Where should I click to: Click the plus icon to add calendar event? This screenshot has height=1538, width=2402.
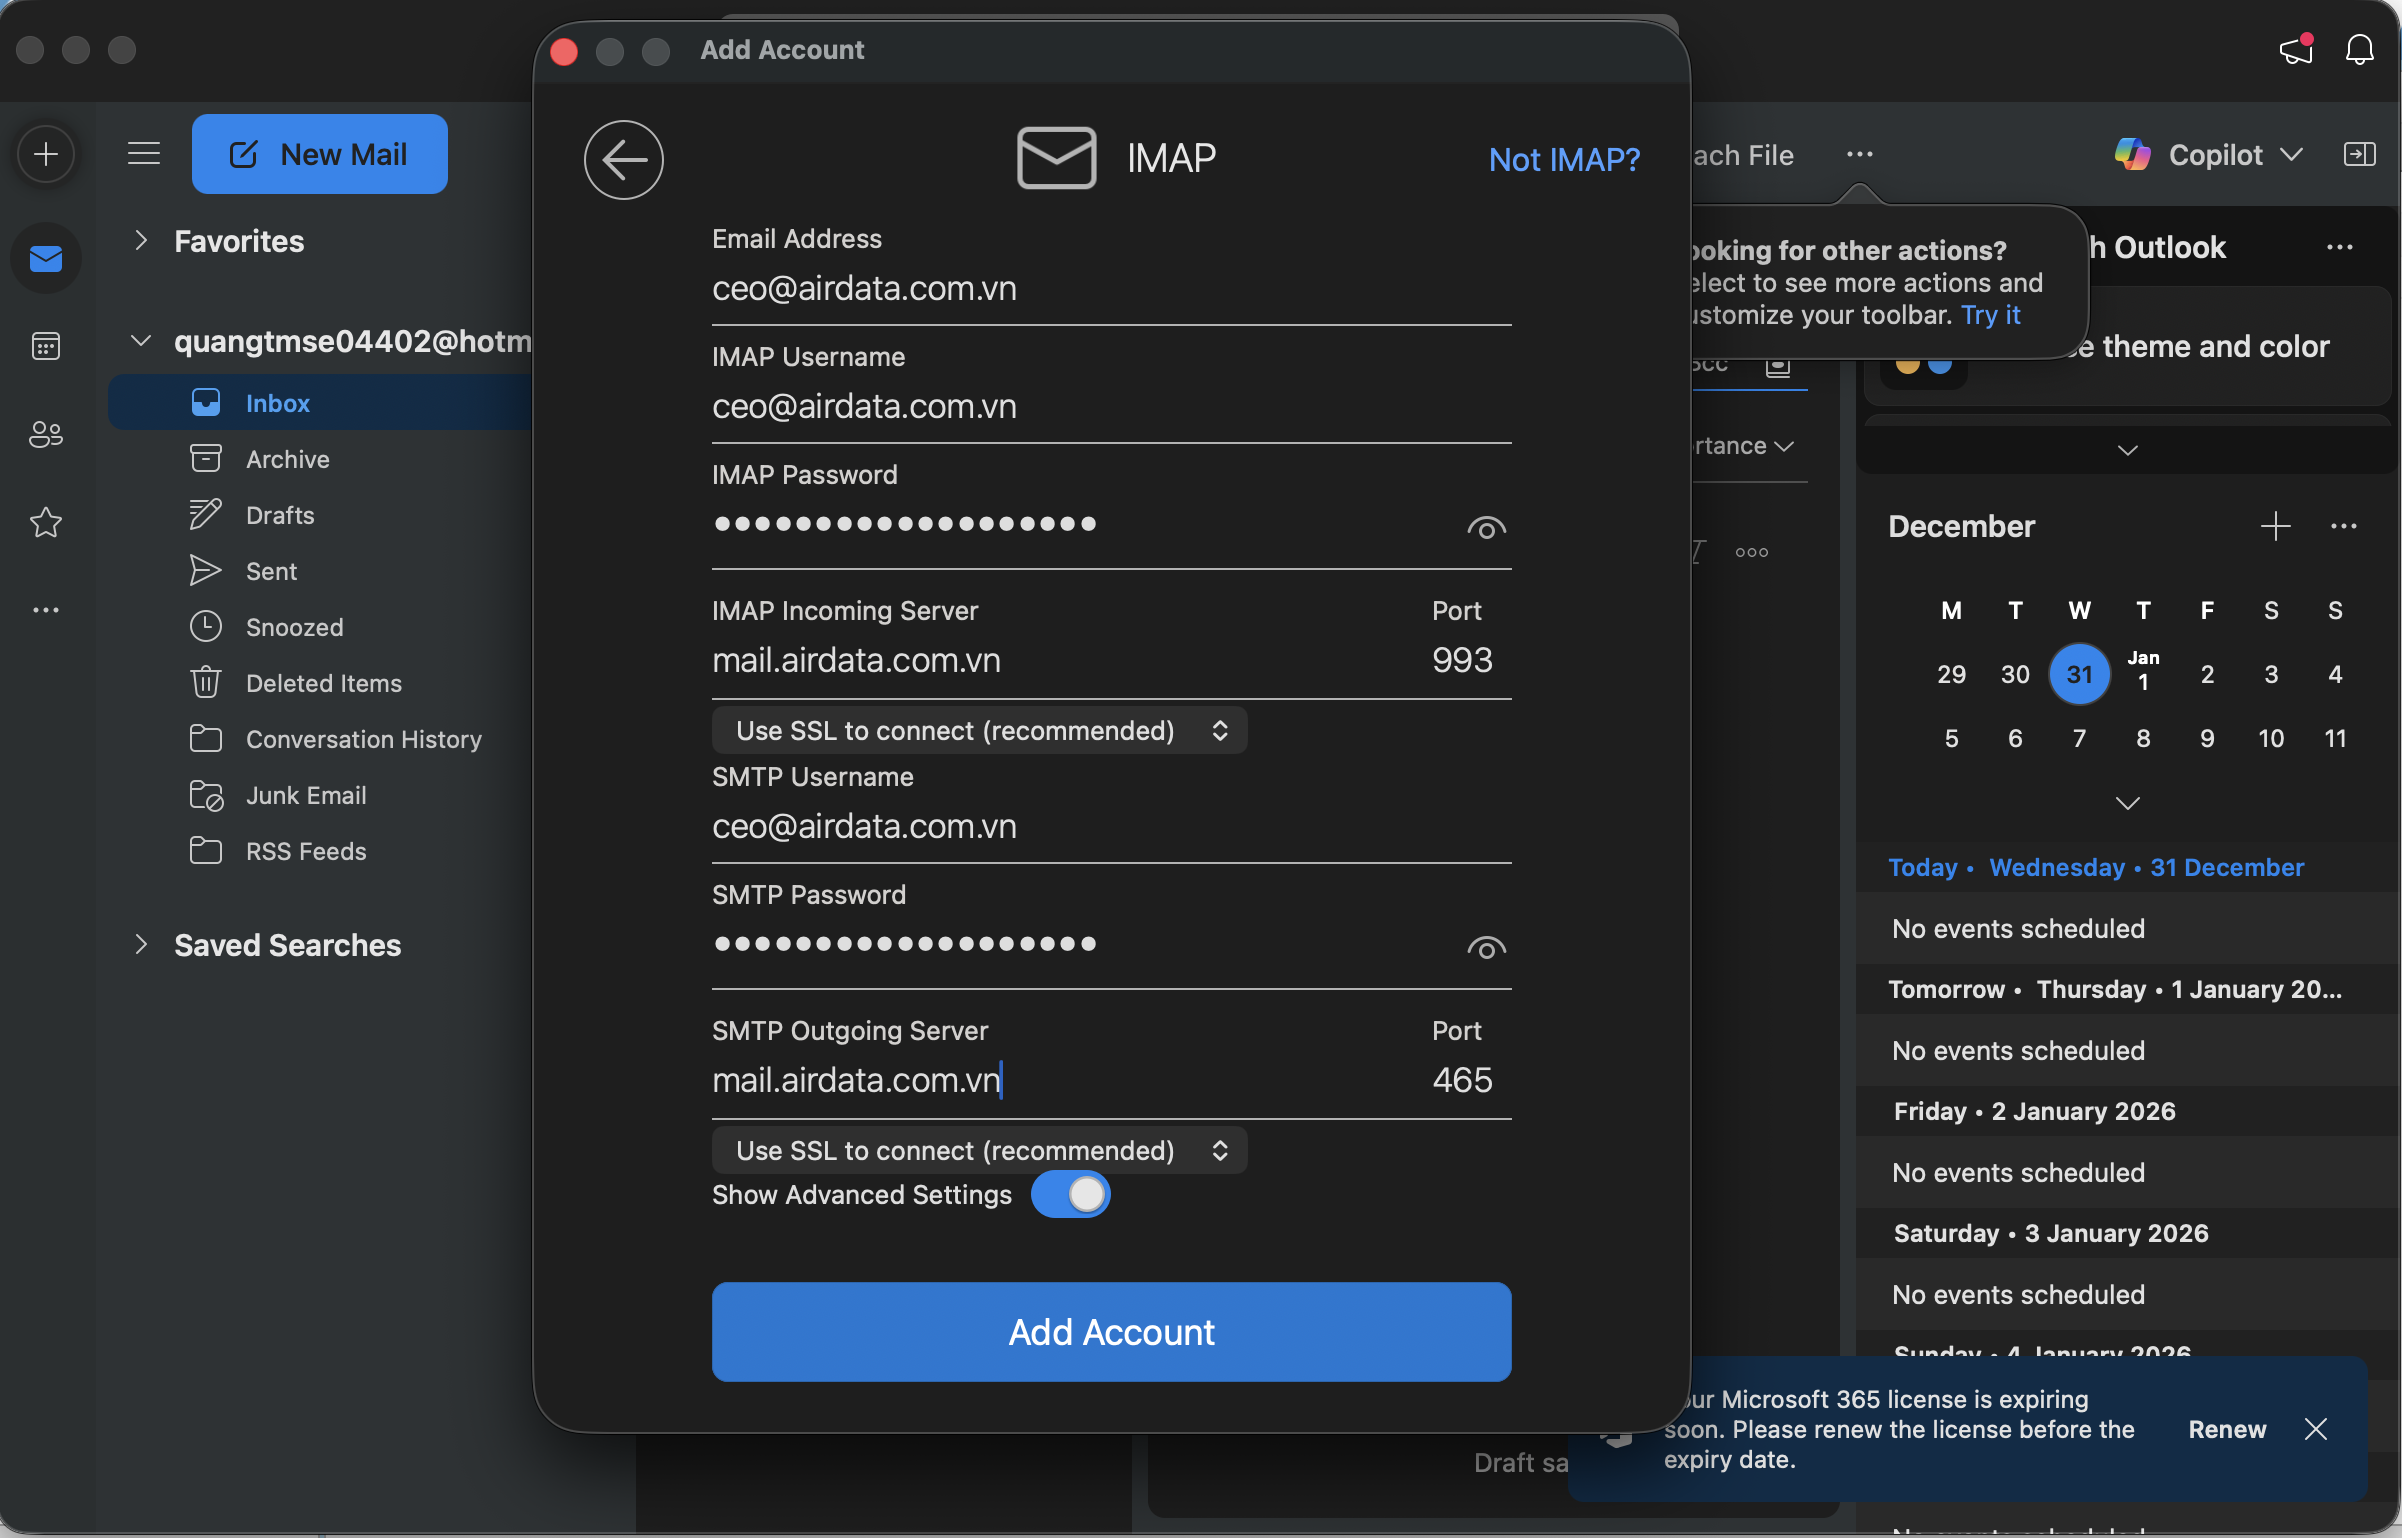2275,526
